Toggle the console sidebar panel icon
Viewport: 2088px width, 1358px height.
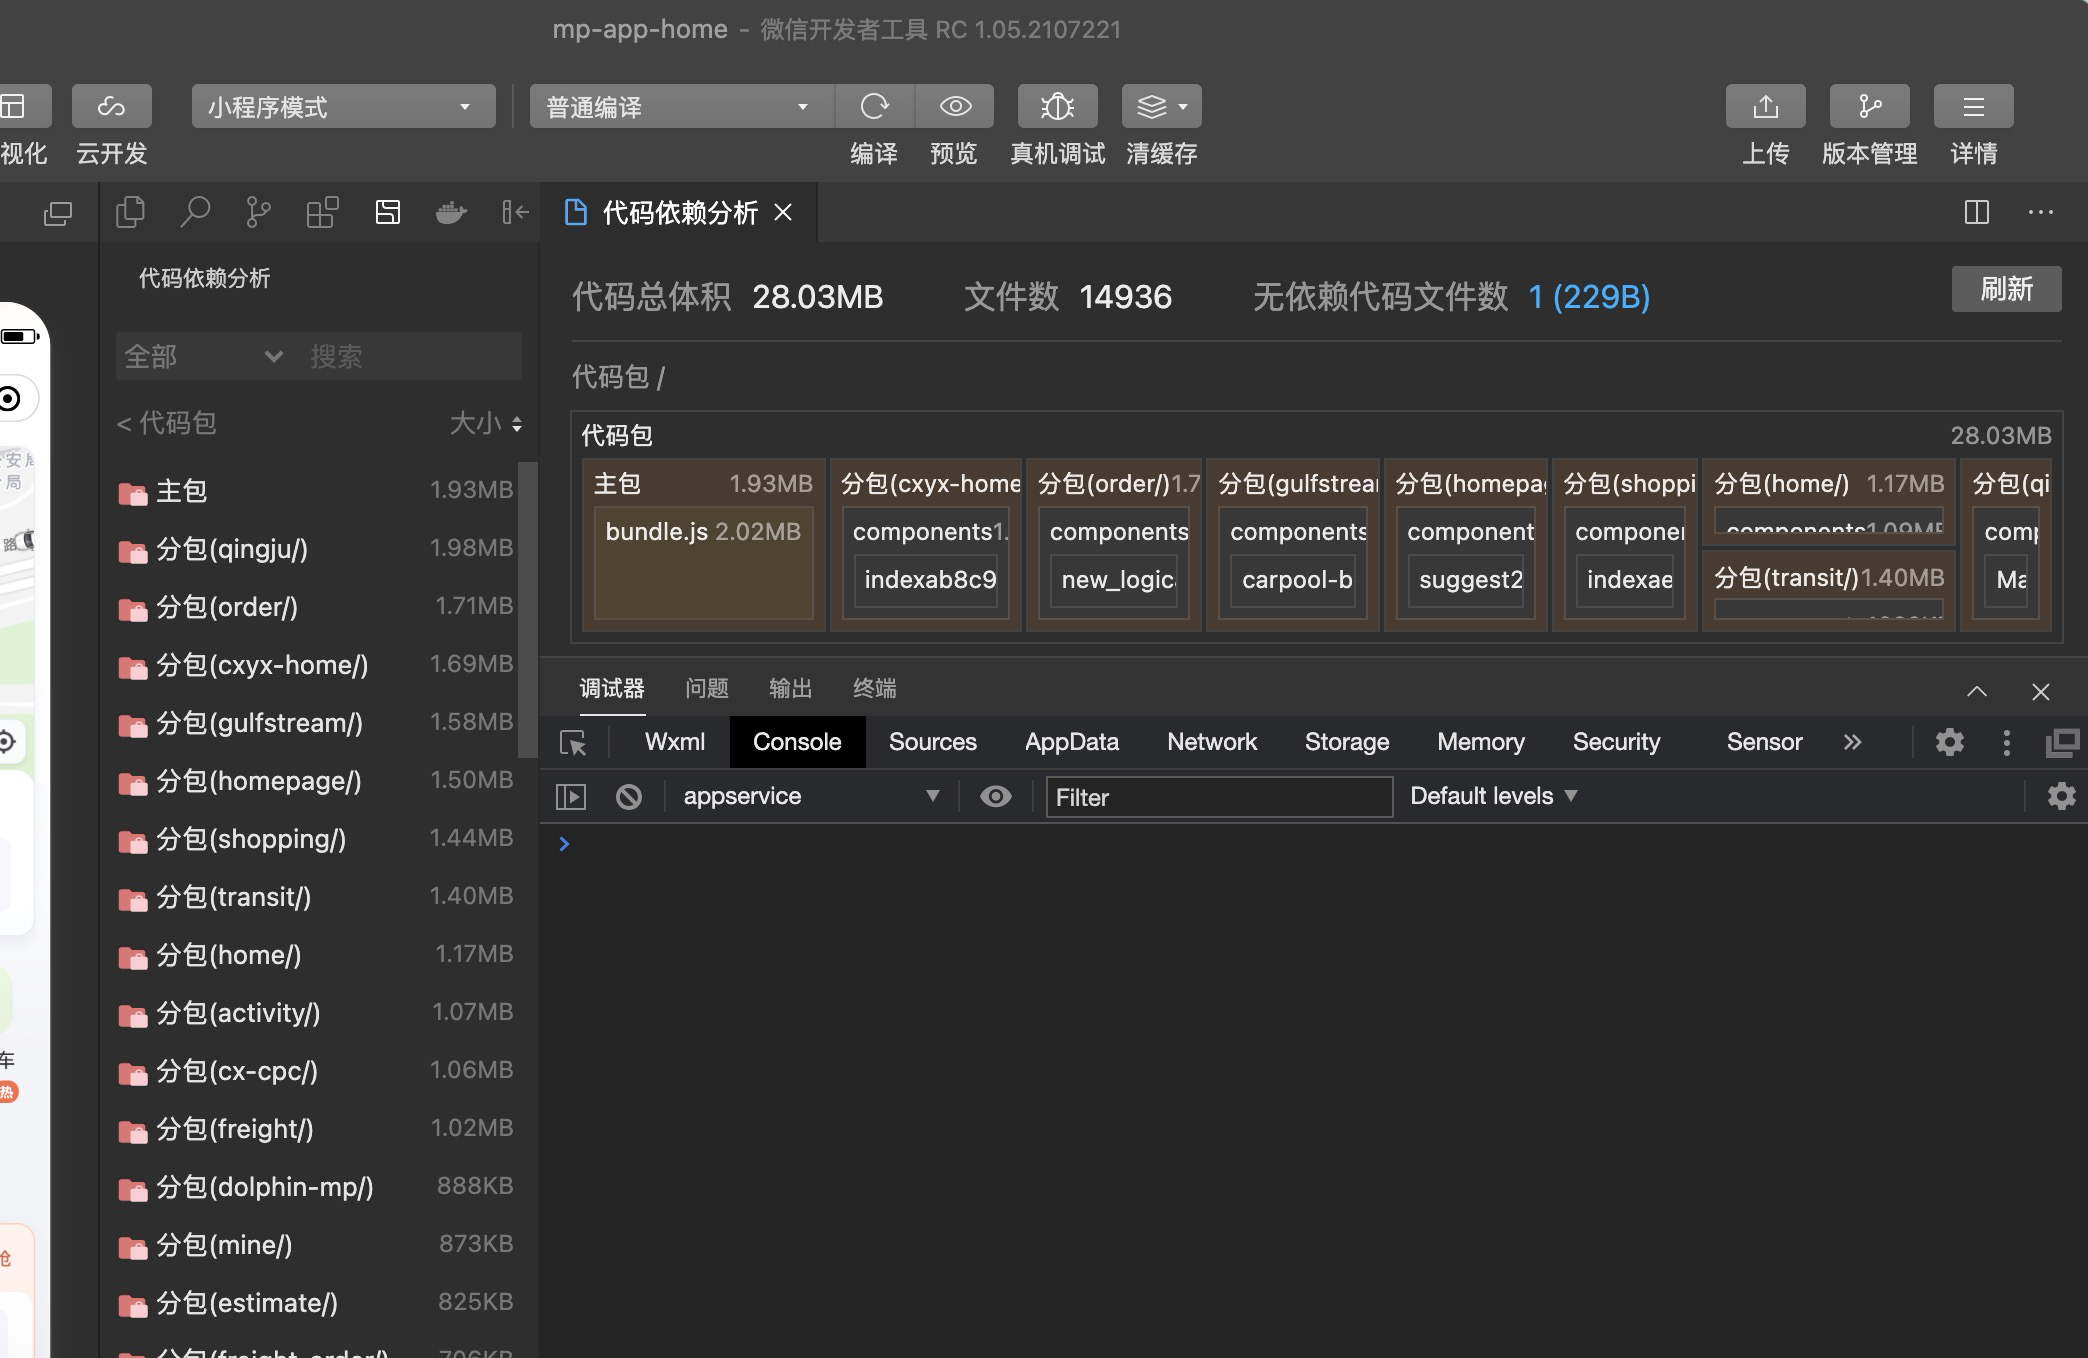(570, 796)
